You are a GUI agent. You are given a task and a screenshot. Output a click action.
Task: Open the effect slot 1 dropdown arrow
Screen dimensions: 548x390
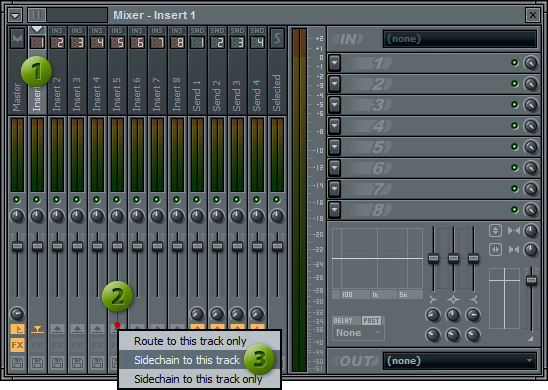pos(334,63)
